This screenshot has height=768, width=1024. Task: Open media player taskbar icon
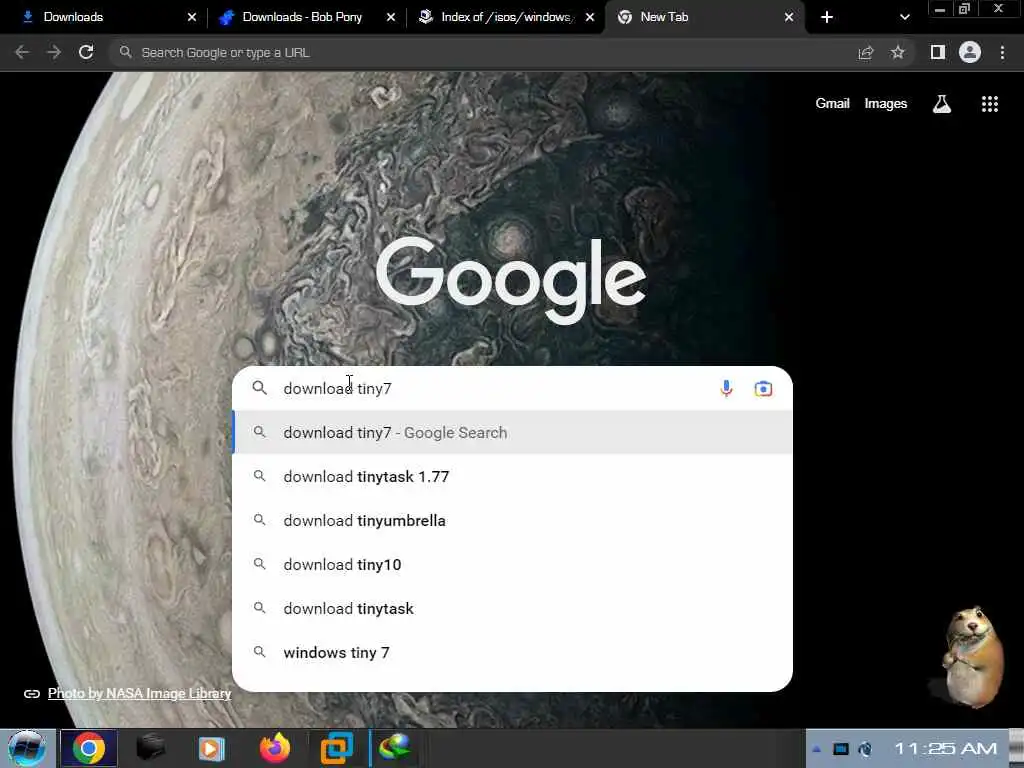[x=211, y=748]
